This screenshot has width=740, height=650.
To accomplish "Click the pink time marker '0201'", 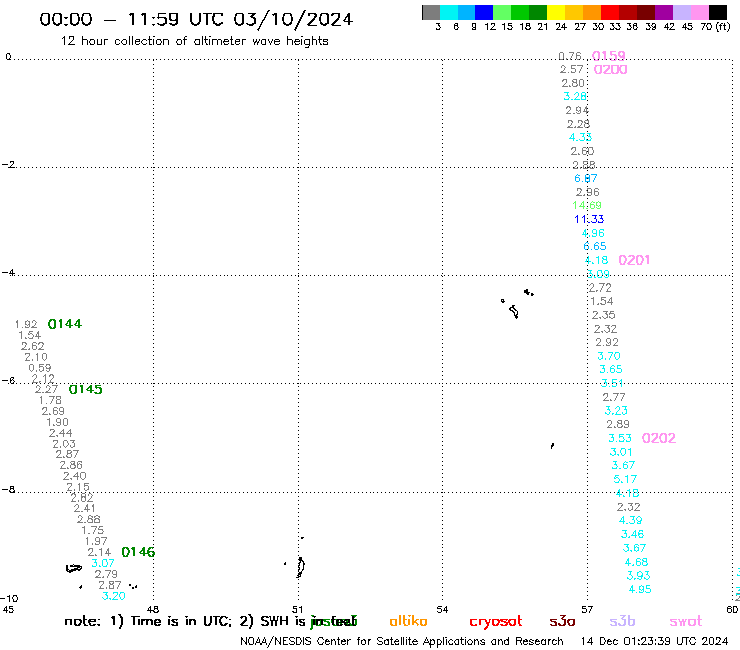I will point(634,260).
